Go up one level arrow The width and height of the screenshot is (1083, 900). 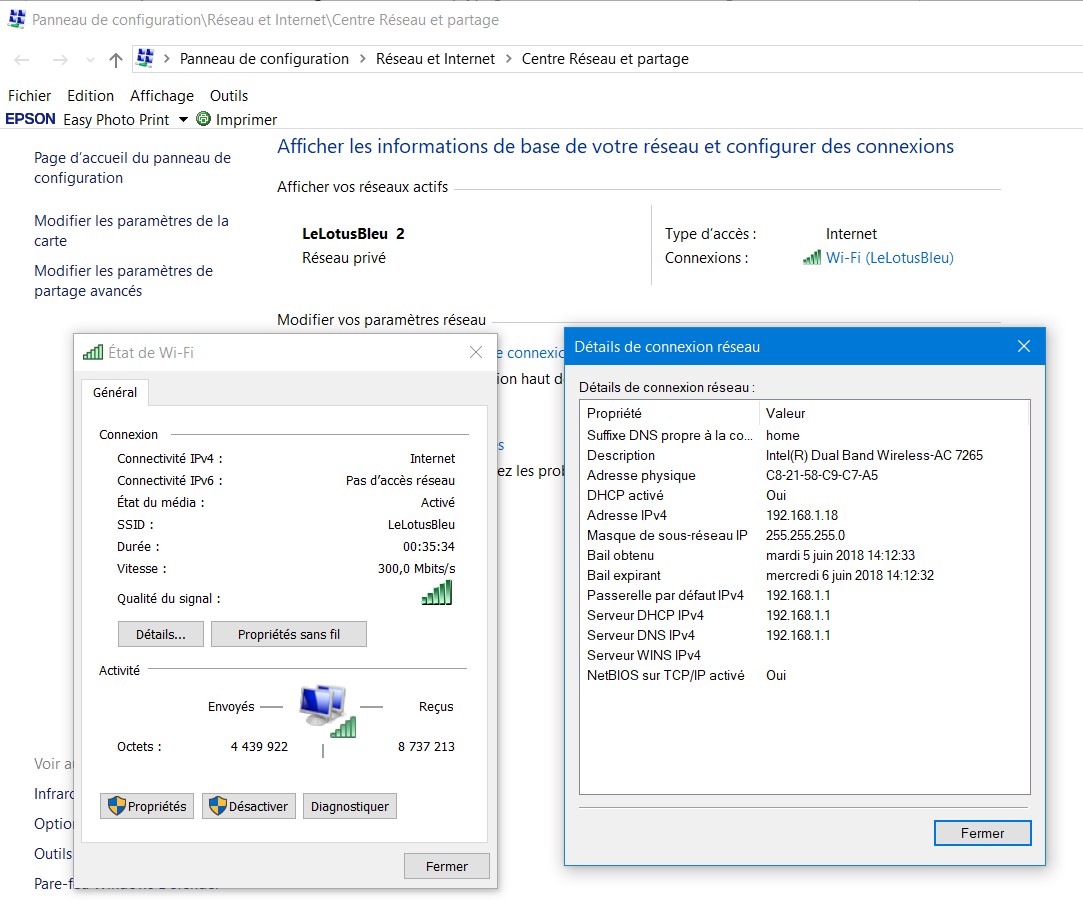(116, 60)
